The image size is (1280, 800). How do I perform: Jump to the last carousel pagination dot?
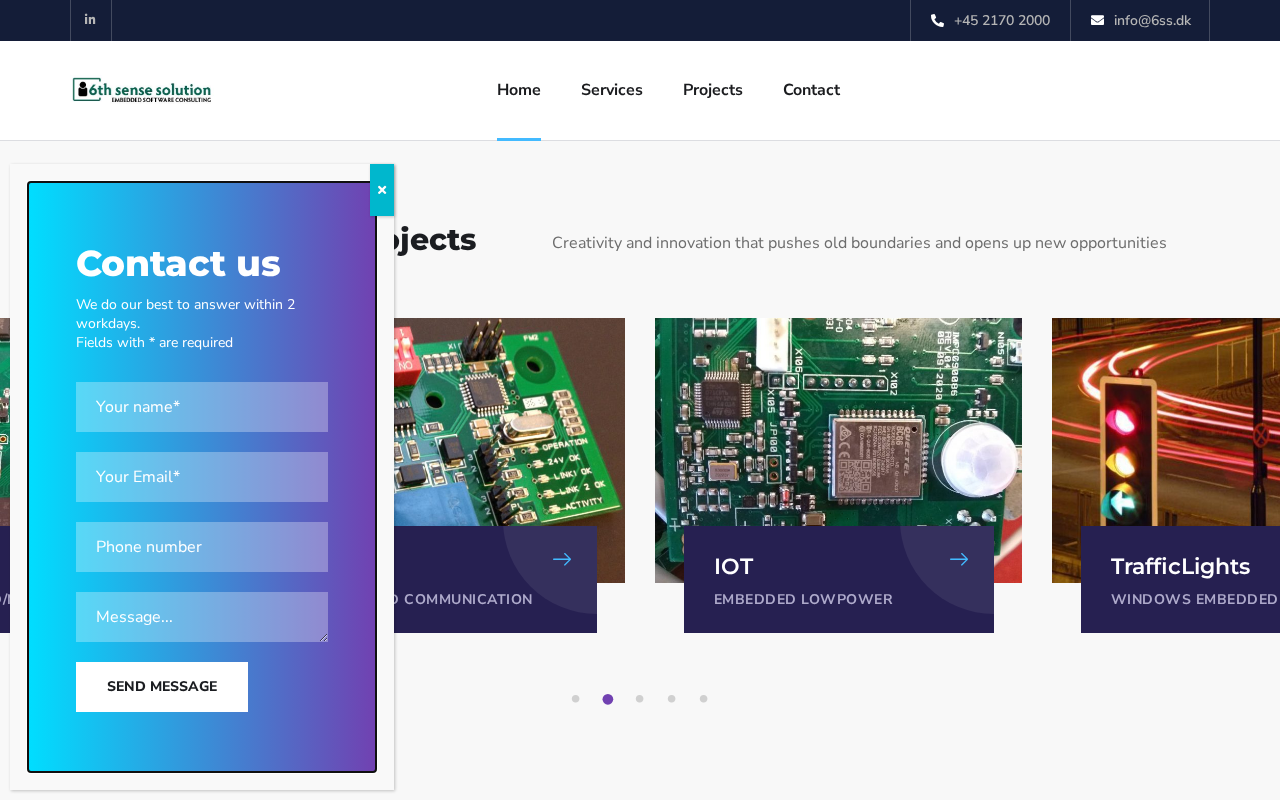click(703, 699)
